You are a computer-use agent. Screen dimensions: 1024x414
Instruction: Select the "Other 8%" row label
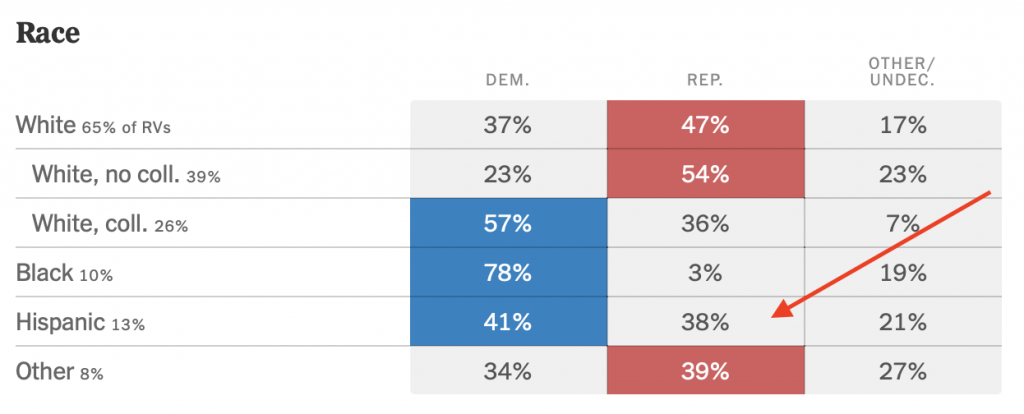click(x=60, y=372)
